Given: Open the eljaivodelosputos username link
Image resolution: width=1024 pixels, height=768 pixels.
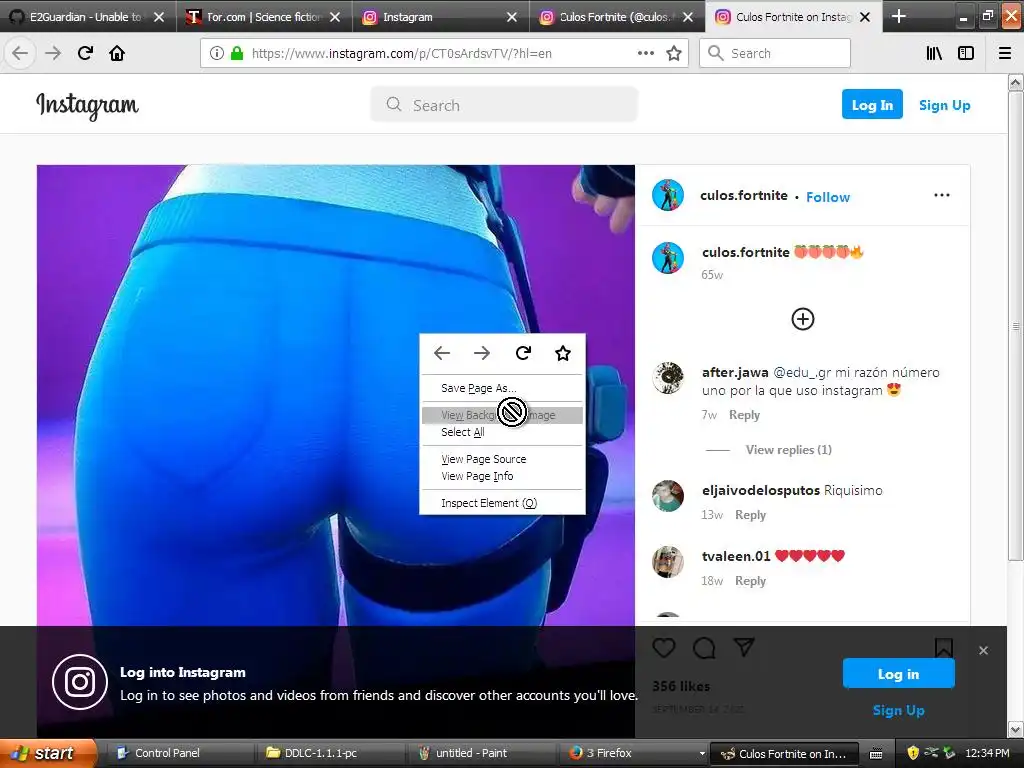Looking at the screenshot, I should pyautogui.click(x=760, y=490).
